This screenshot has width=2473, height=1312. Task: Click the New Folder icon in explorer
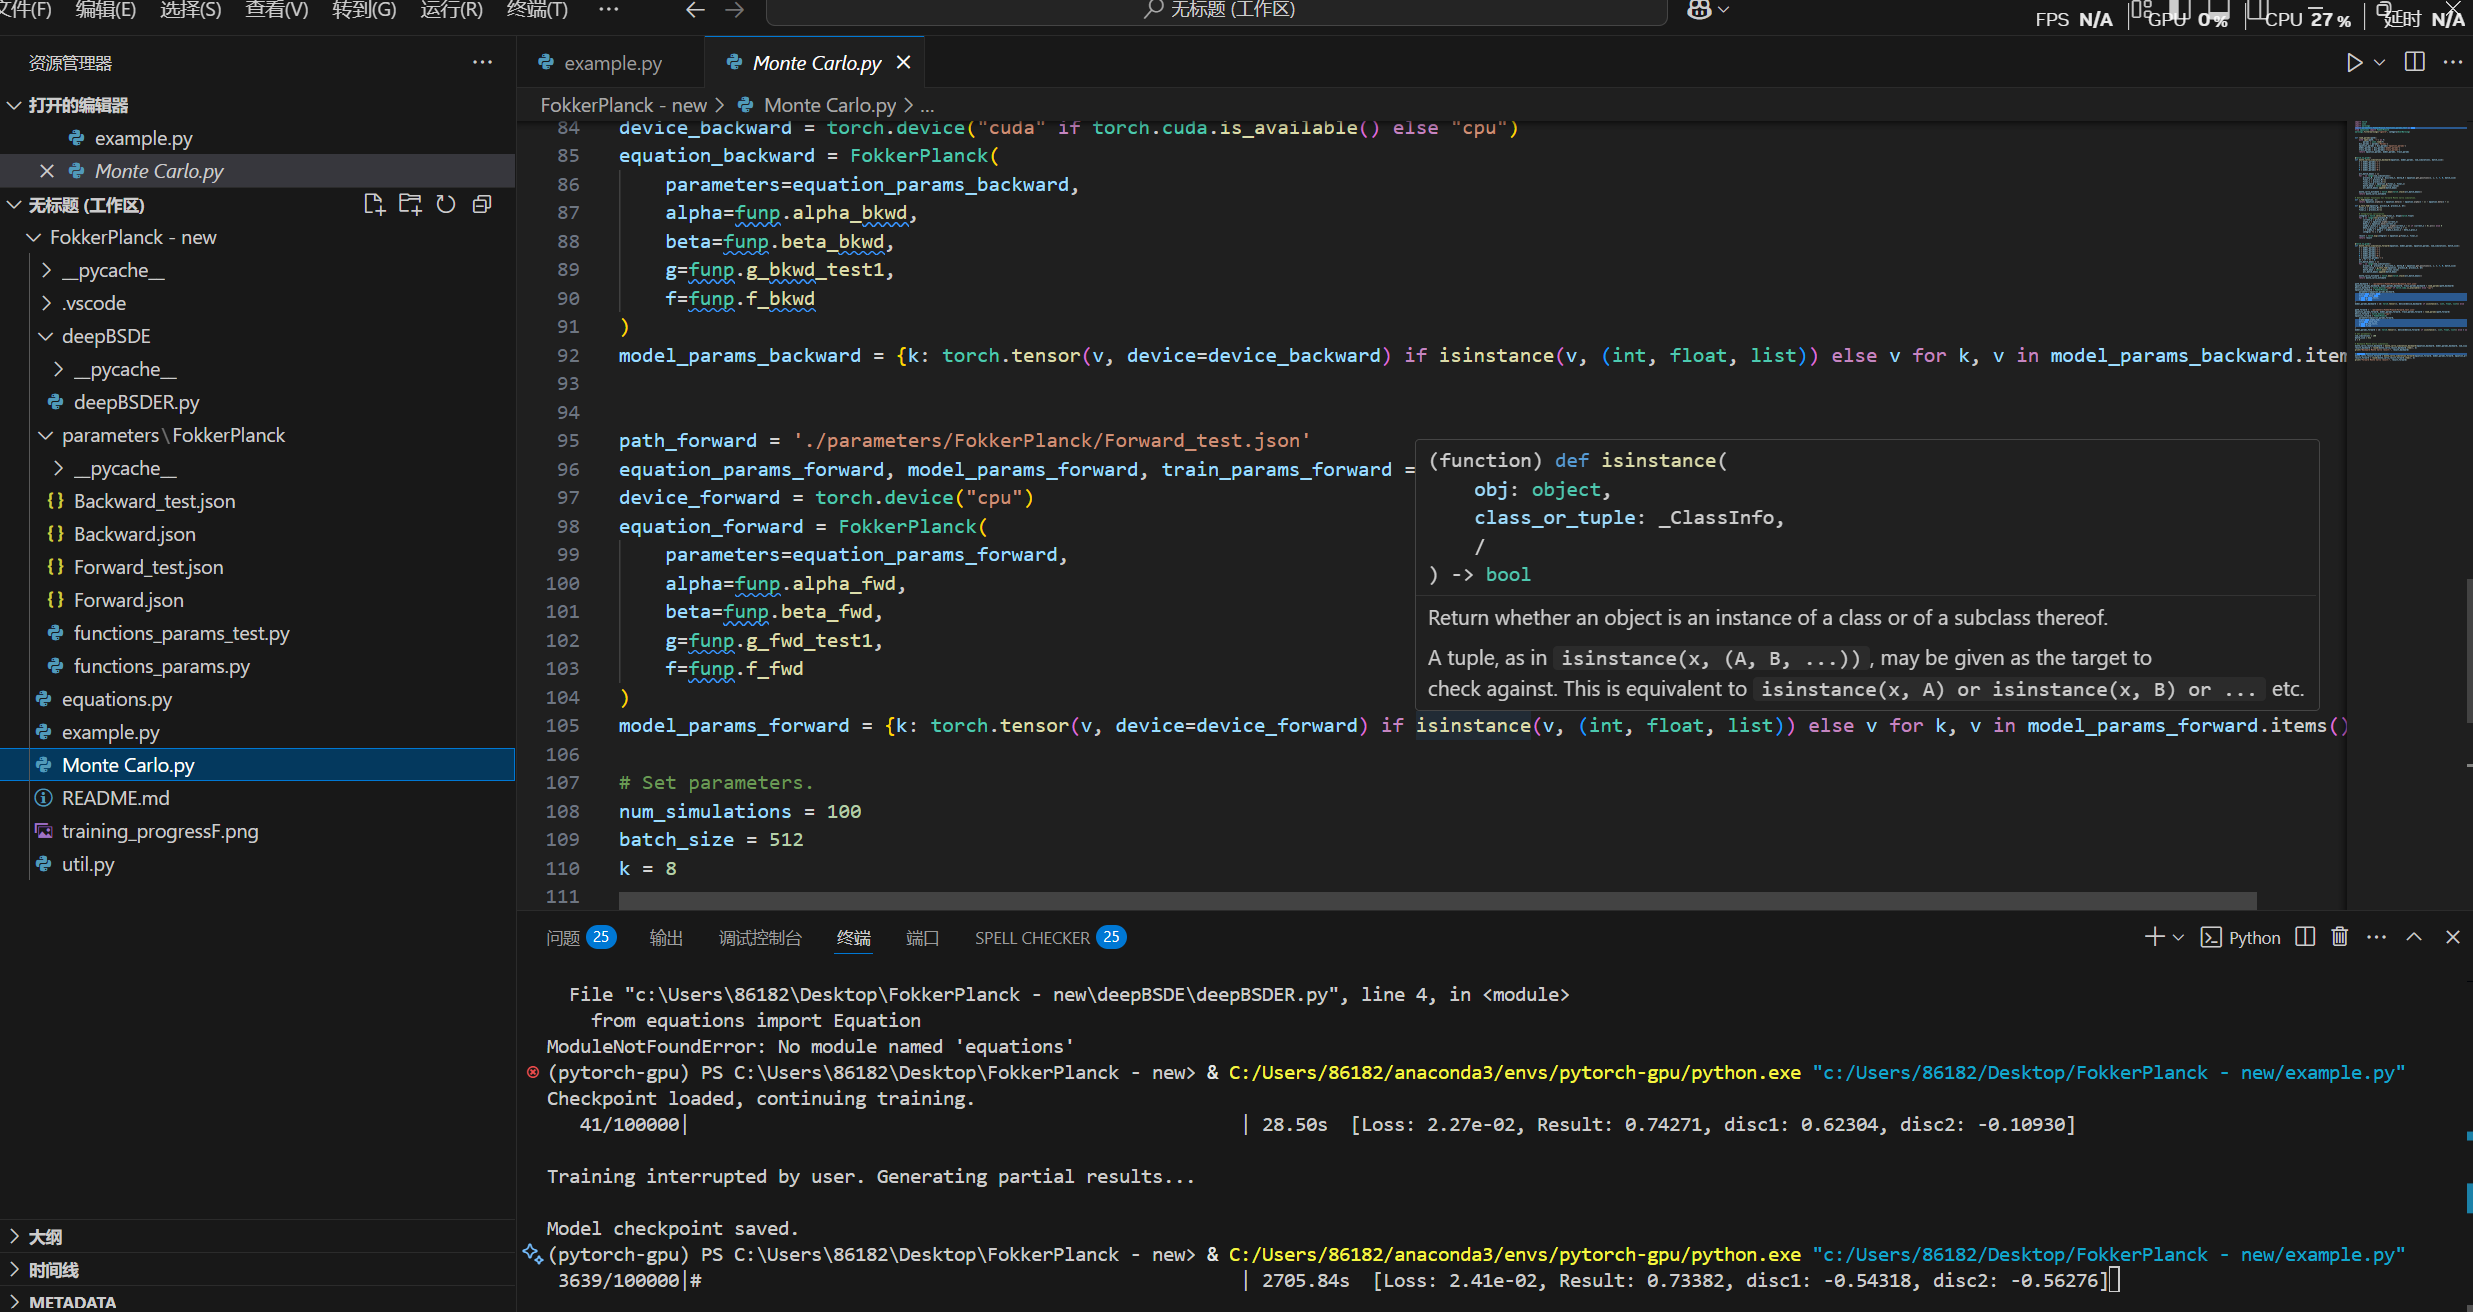[x=410, y=205]
